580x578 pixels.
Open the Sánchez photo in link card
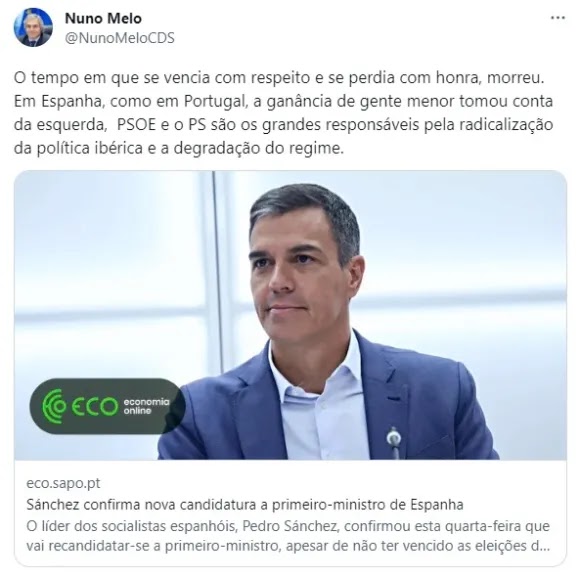pos(290,315)
